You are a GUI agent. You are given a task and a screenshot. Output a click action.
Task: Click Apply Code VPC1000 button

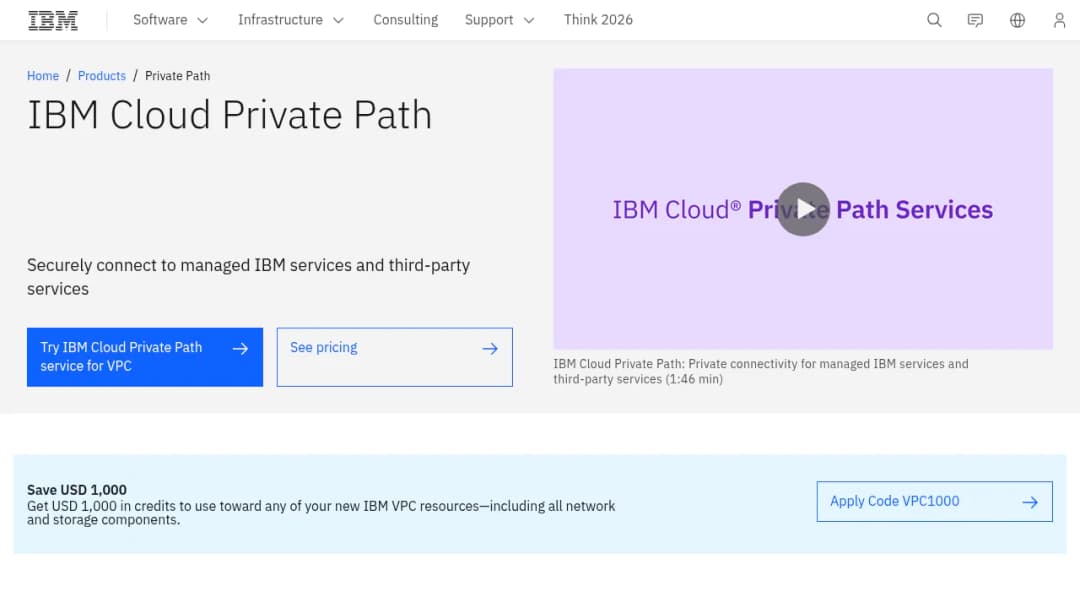point(934,501)
